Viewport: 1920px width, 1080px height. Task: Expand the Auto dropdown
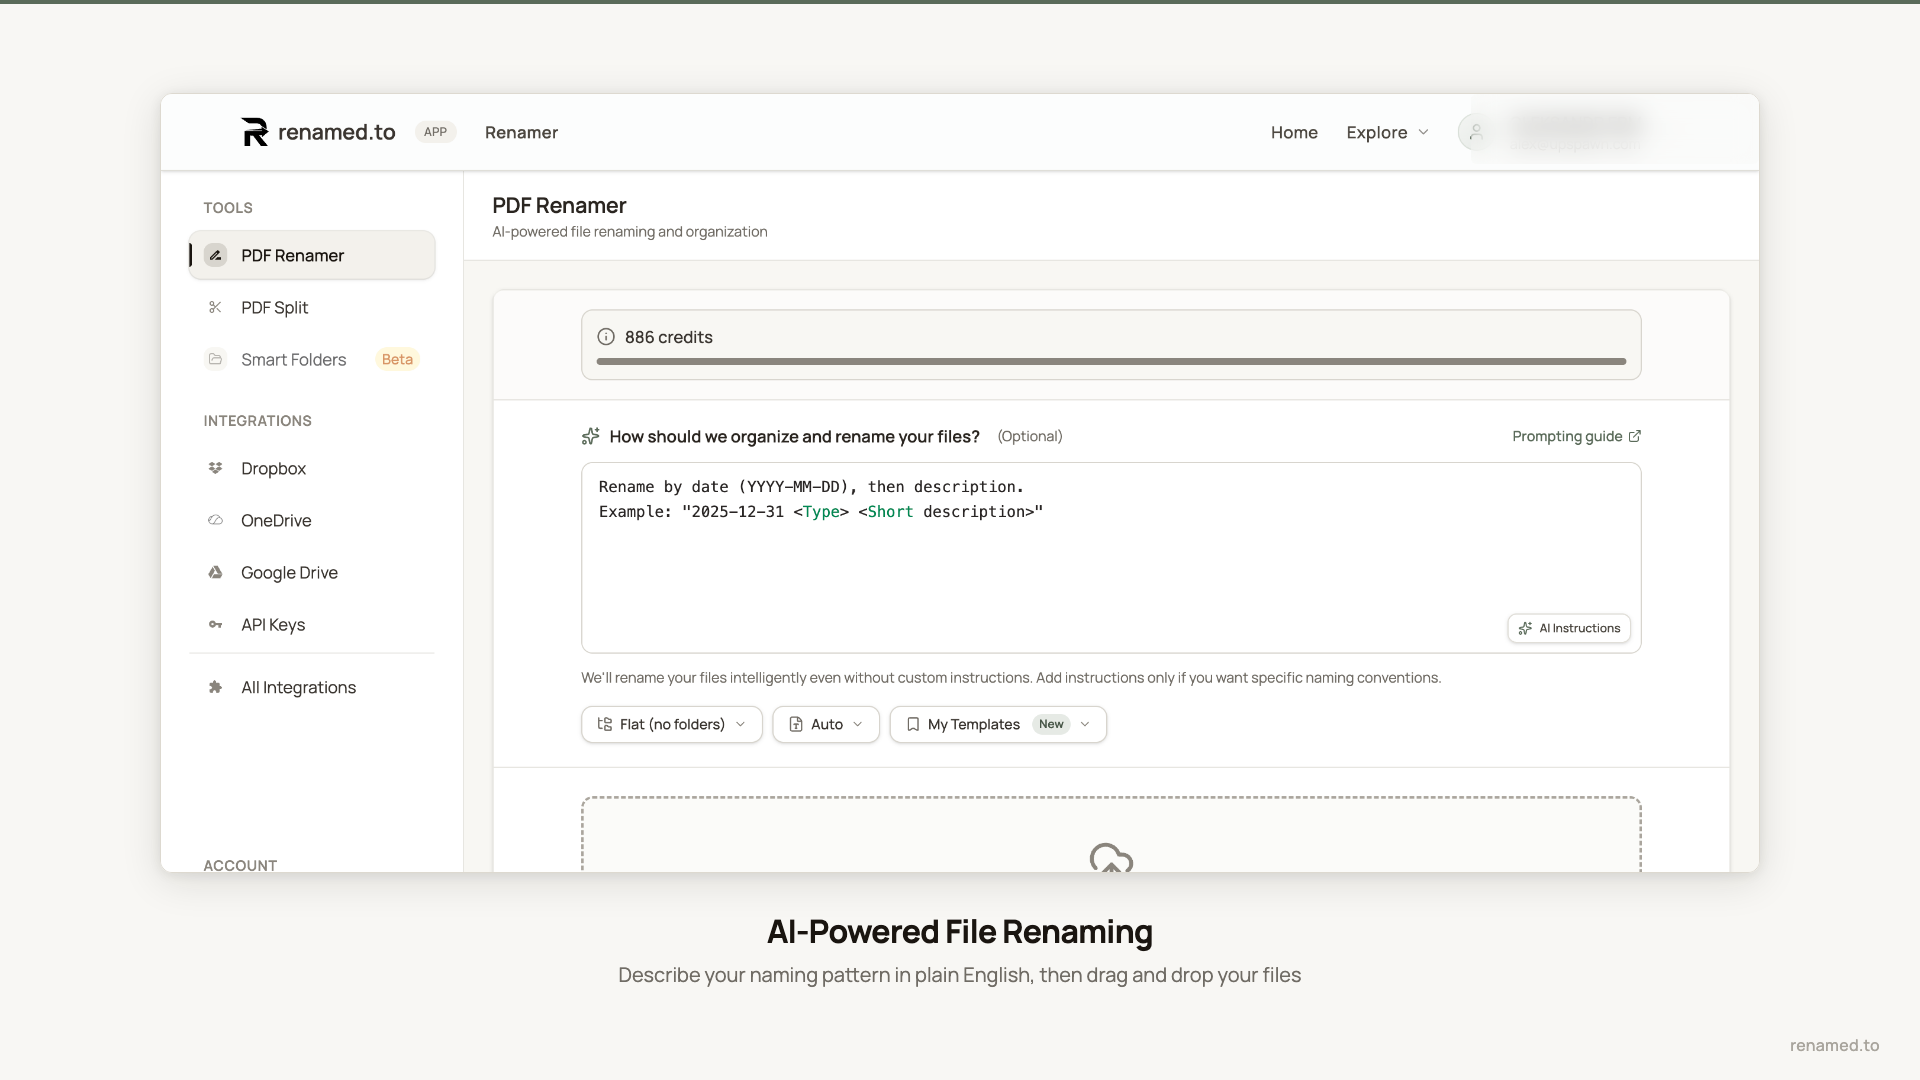pyautogui.click(x=825, y=724)
